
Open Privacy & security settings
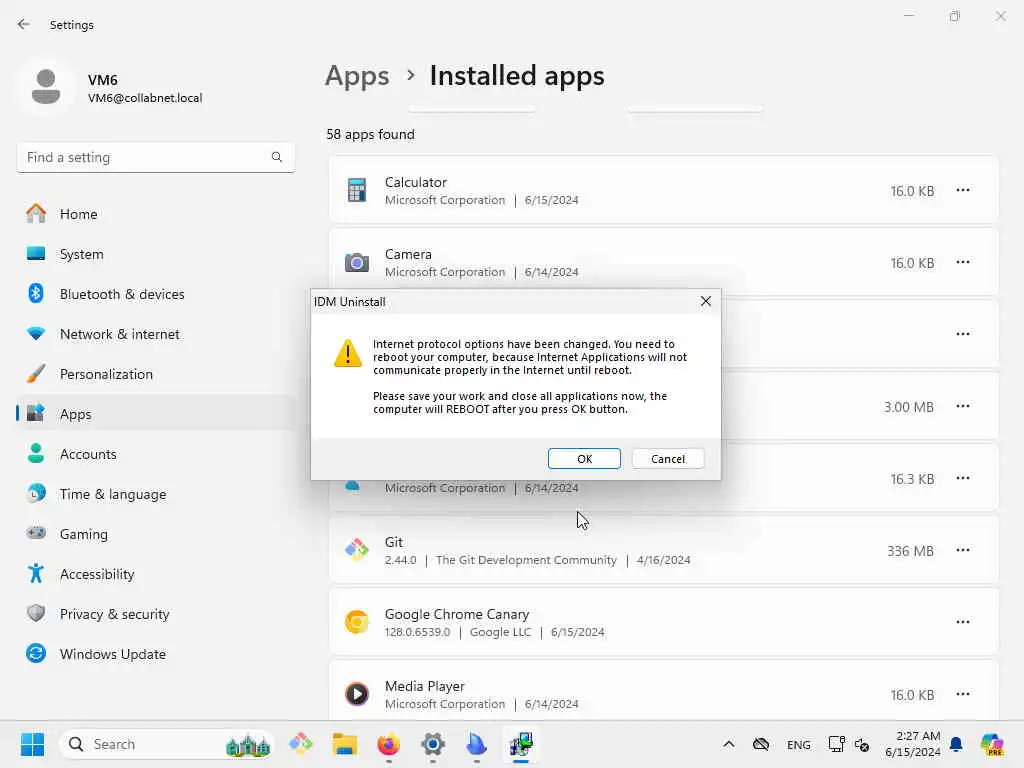(x=155, y=614)
